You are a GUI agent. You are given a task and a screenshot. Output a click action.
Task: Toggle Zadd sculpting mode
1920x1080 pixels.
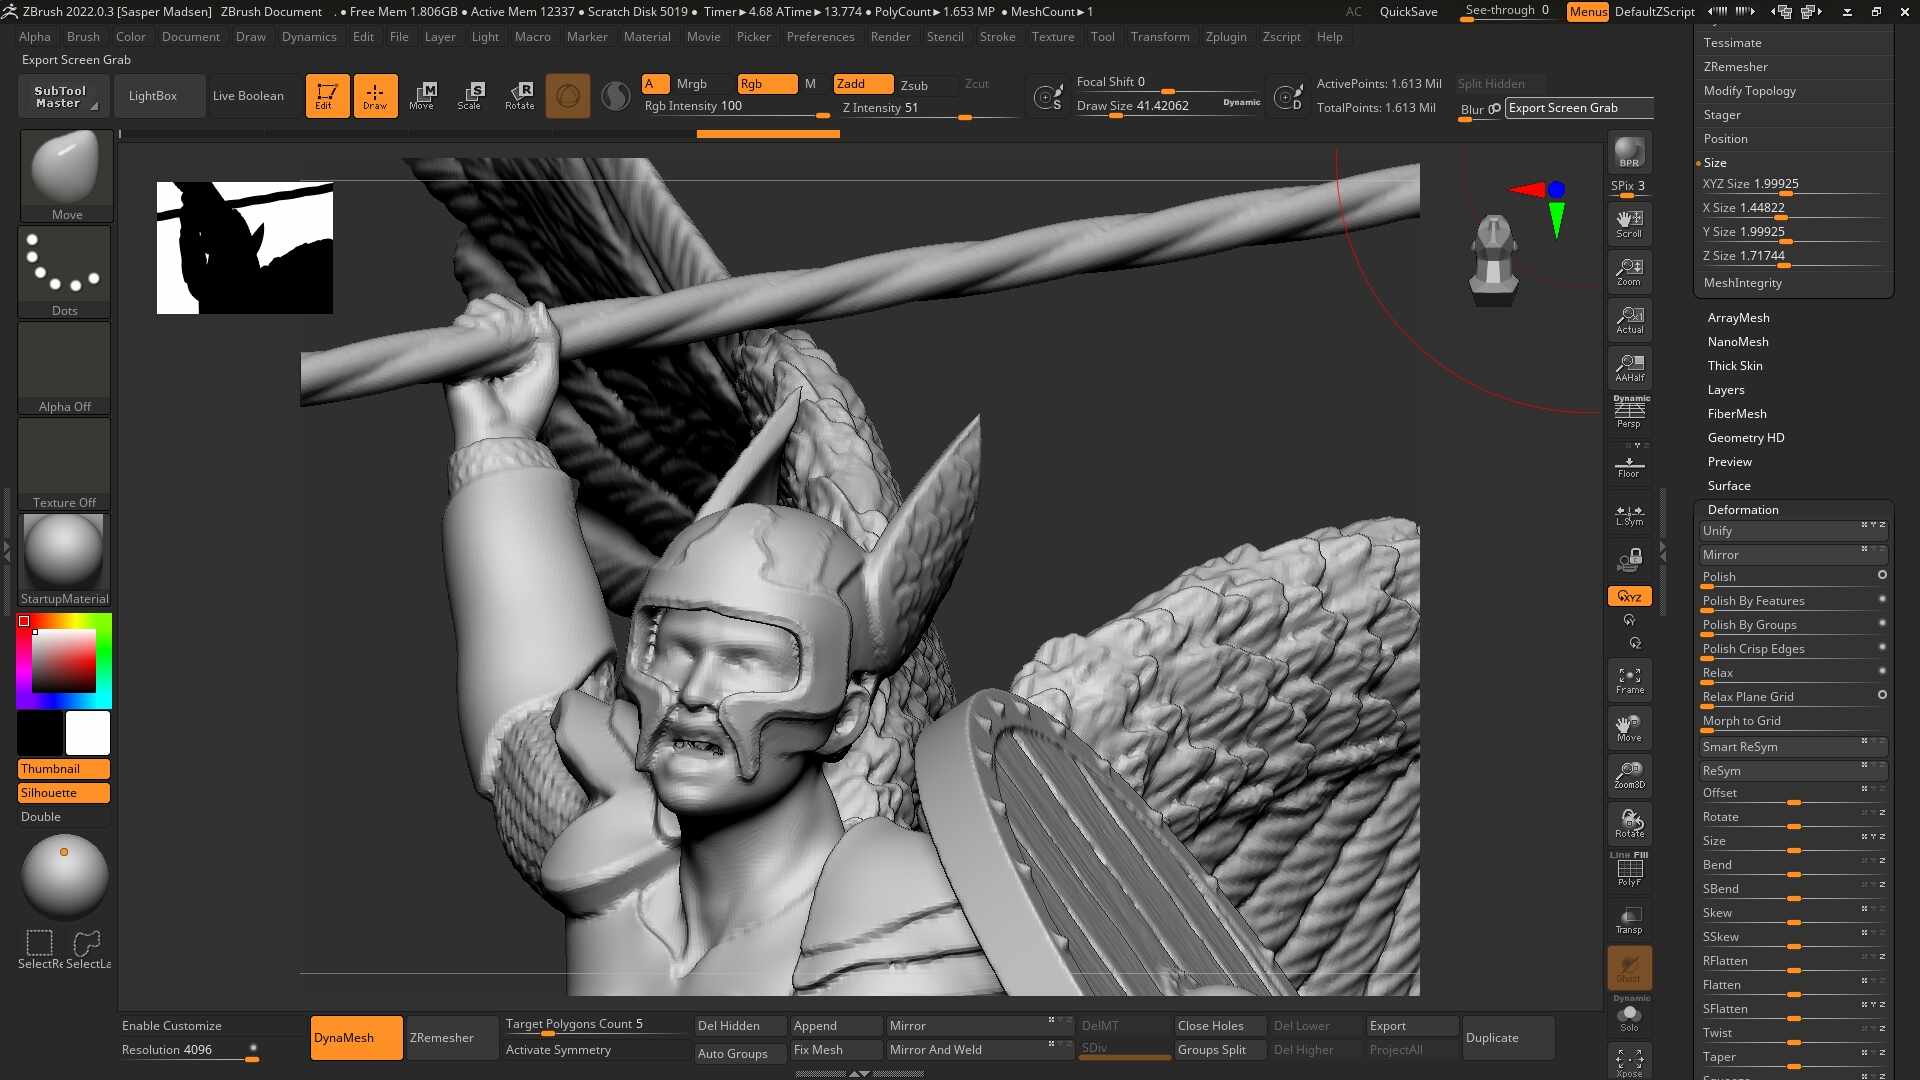[x=862, y=84]
